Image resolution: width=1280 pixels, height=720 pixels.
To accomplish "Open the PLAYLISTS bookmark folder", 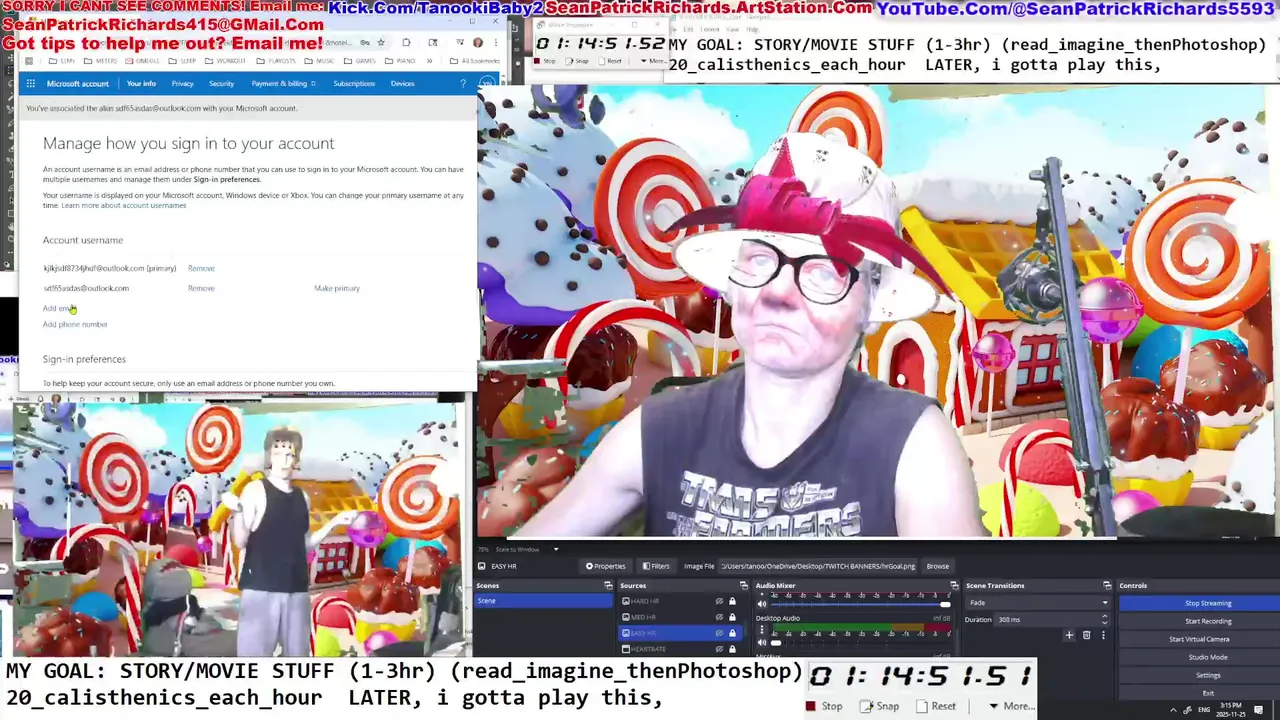I will (276, 61).
